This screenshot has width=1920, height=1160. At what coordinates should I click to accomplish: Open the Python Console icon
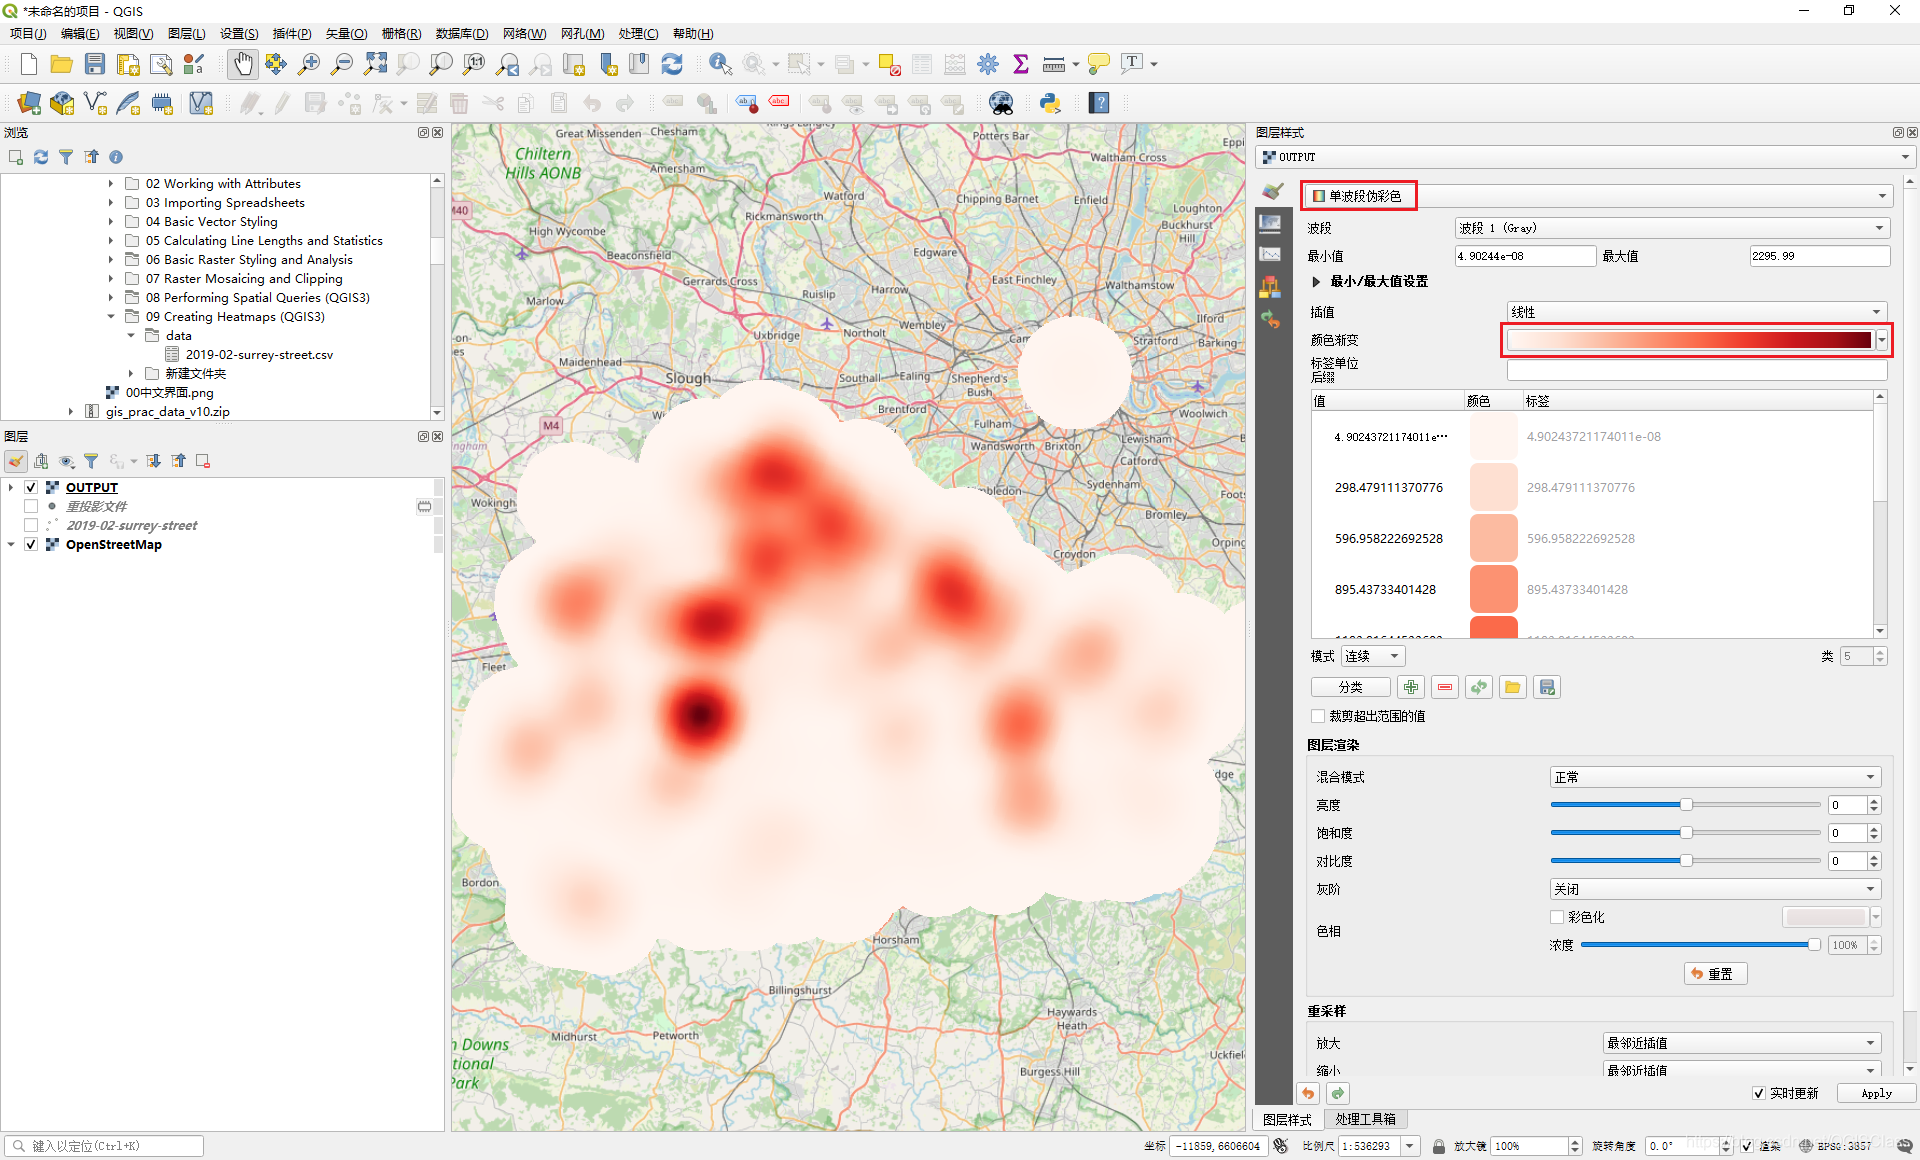1050,103
